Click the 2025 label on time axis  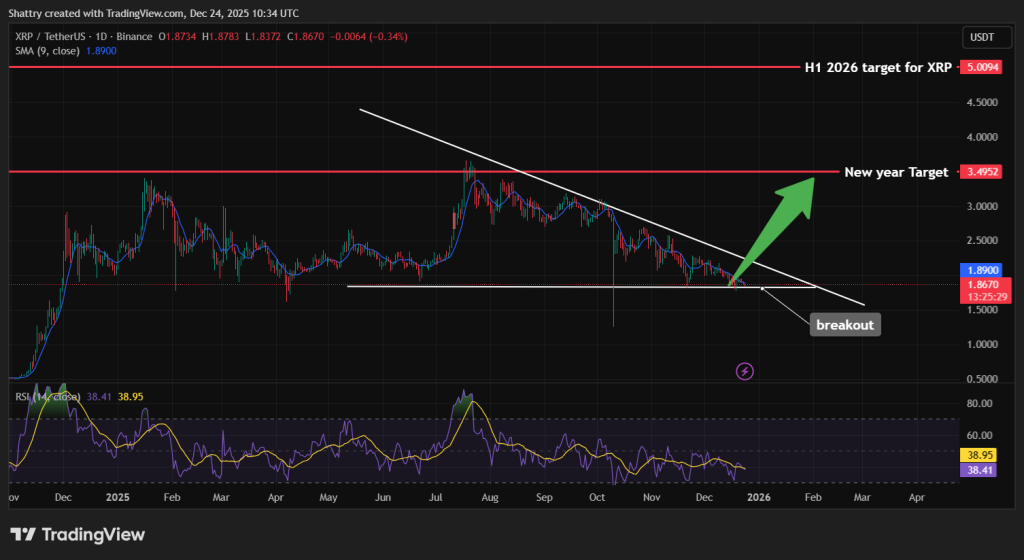point(119,496)
